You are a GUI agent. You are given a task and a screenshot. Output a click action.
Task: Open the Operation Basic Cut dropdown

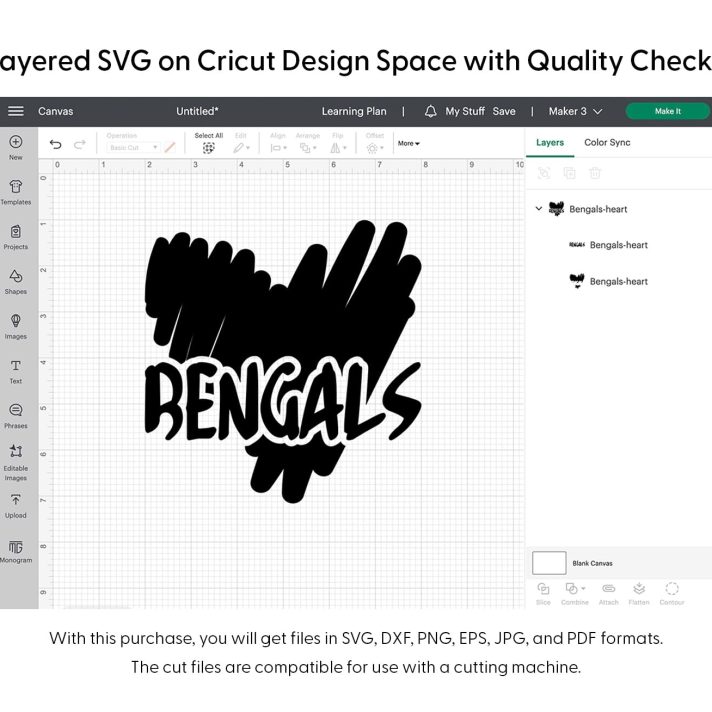[x=133, y=148]
